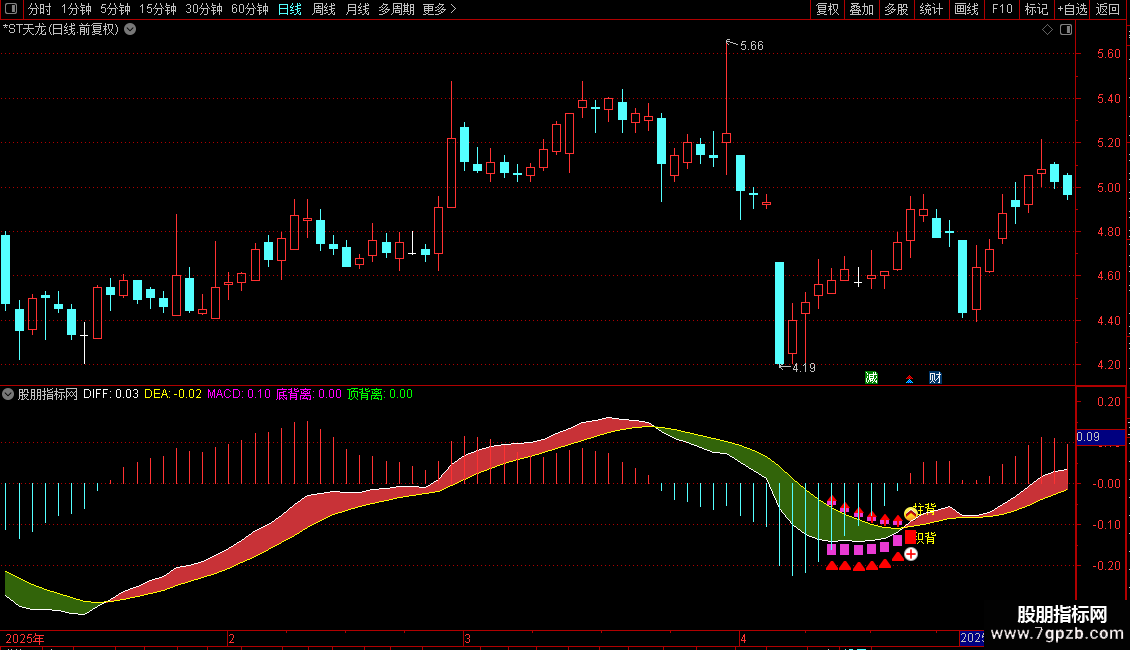The image size is (1130, 650).
Task: Select the 1分钟 period tab
Action: [x=76, y=9]
